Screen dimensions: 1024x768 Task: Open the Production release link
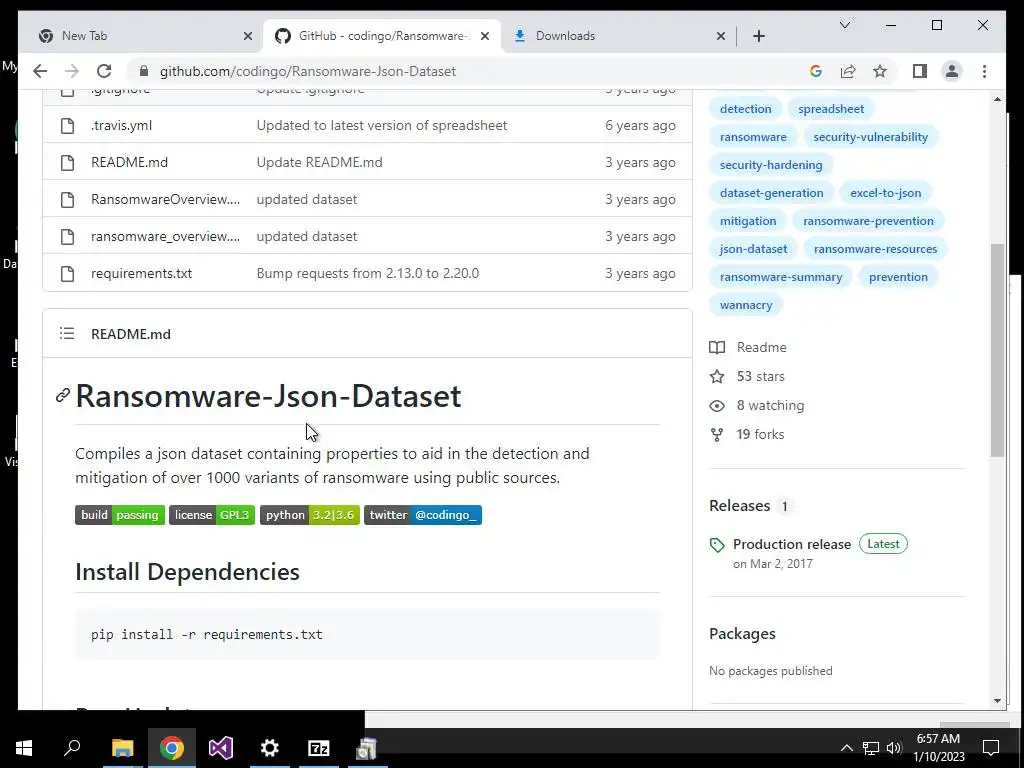792,545
